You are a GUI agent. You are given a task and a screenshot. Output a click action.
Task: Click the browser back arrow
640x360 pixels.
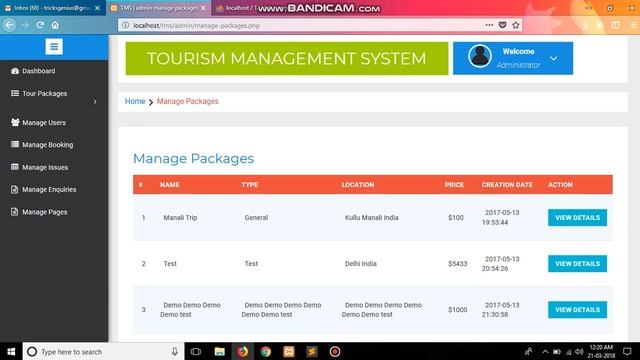click(x=9, y=25)
